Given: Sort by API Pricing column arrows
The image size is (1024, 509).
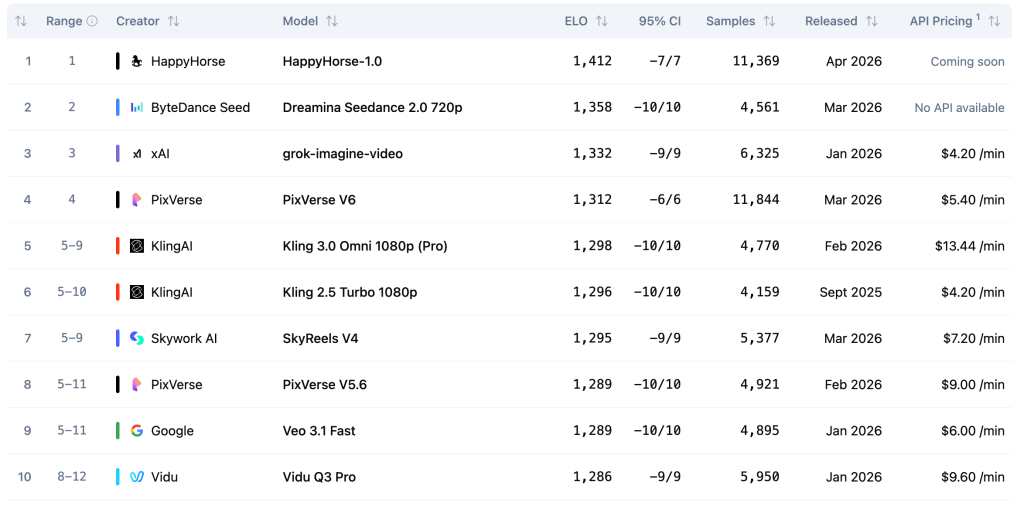Looking at the screenshot, I should click(994, 21).
